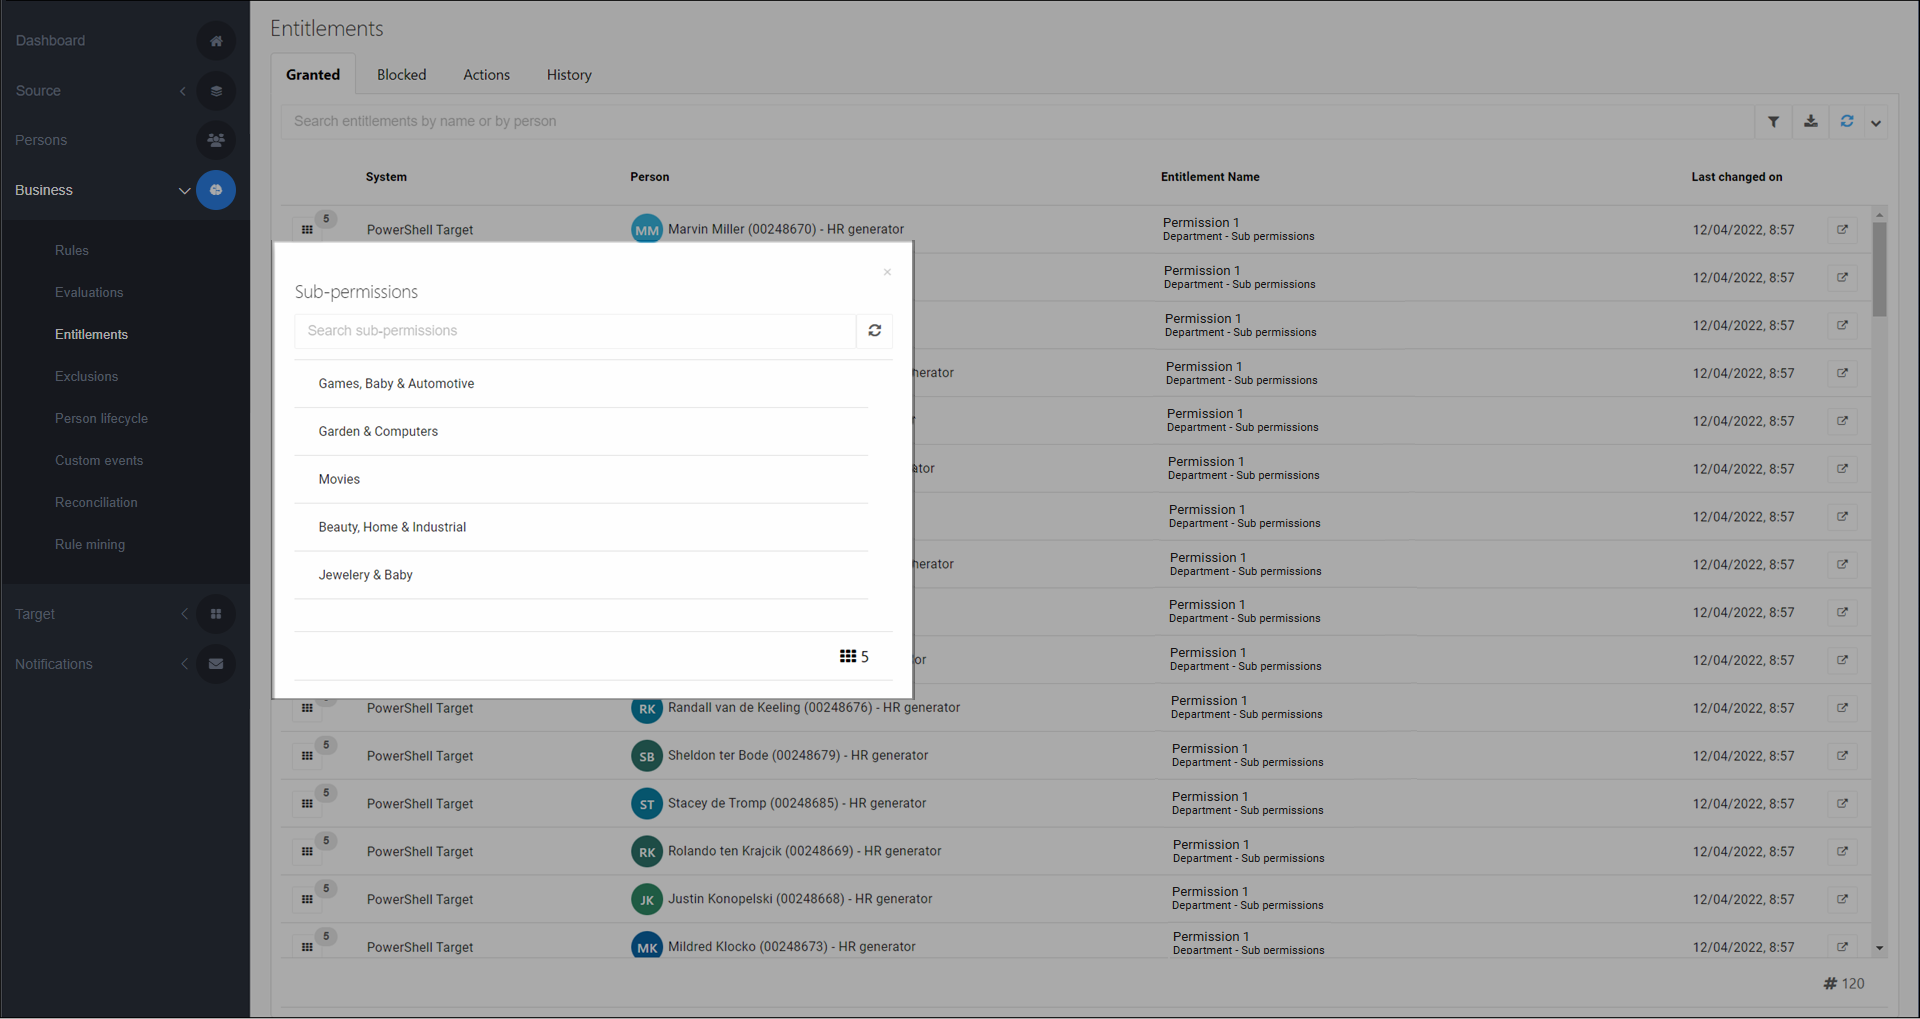Switch to the Blocked tab
Screen dimensions: 1920x1019
tap(401, 74)
